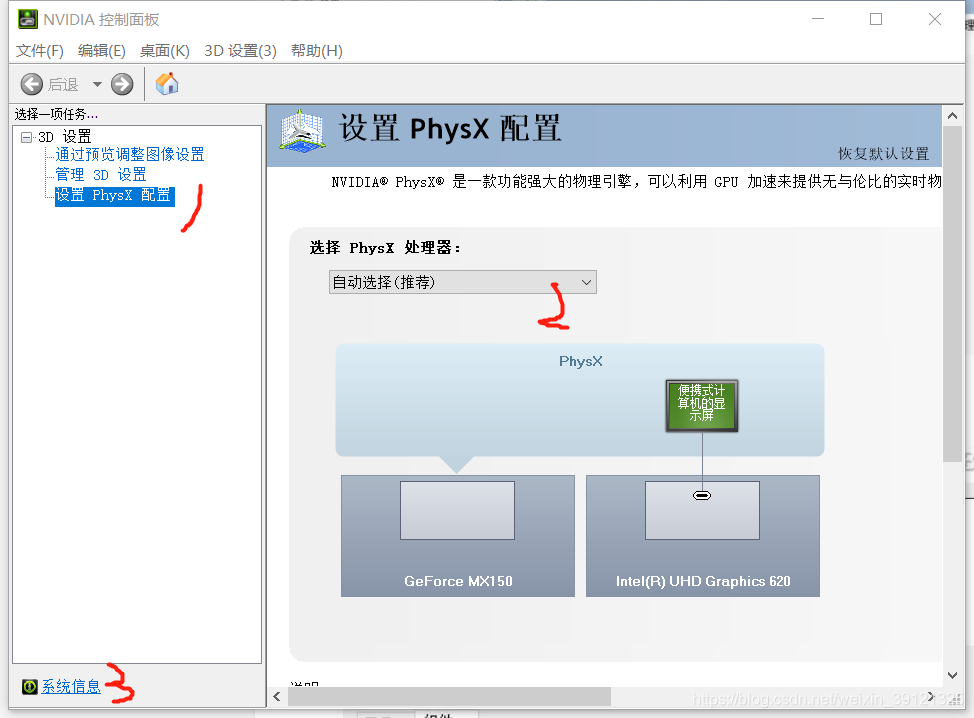The width and height of the screenshot is (974, 718).
Task: Select 通过预览调整图像设置 in the task tree
Action: pyautogui.click(x=130, y=154)
